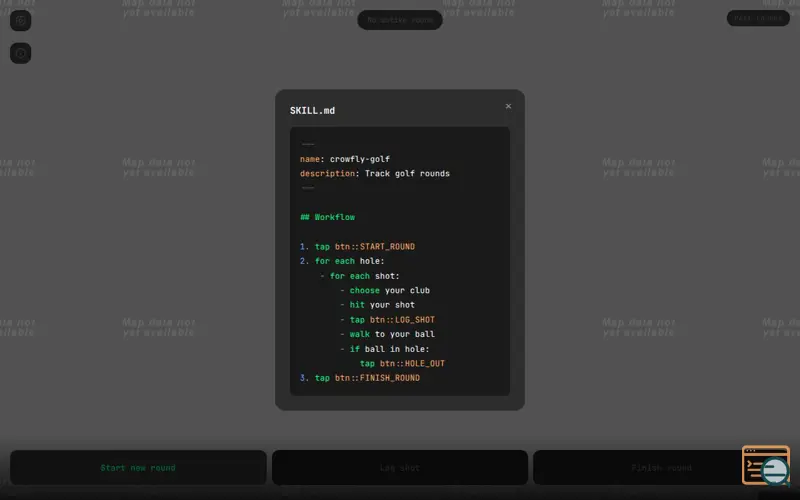Click the SKILL.md dialog title
The image size is (800, 500).
pyautogui.click(x=312, y=110)
